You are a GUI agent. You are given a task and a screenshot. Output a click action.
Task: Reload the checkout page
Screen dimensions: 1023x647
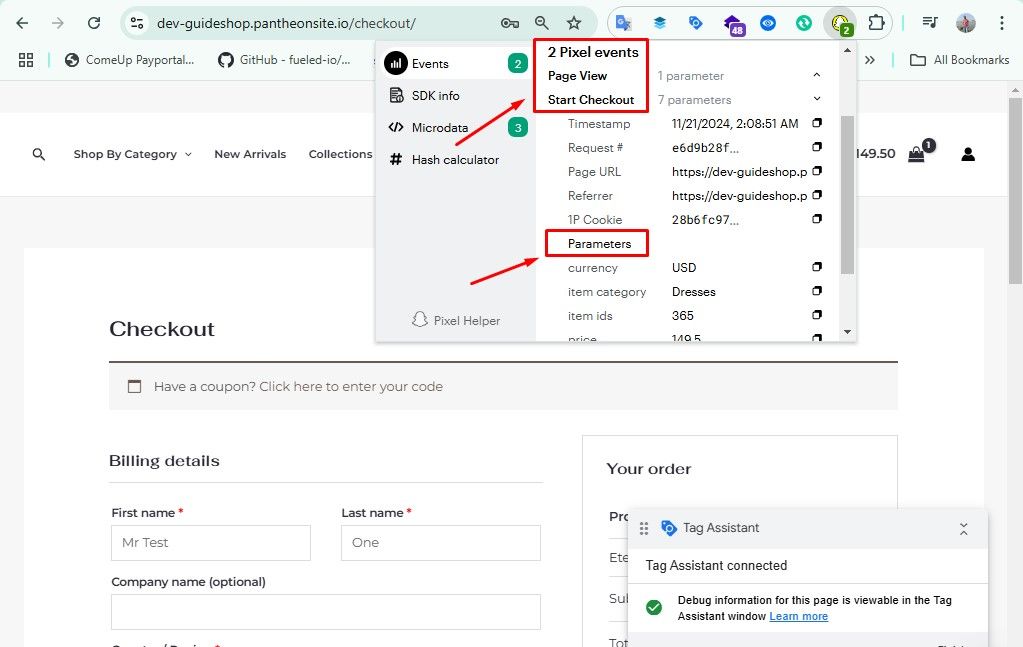tap(94, 23)
